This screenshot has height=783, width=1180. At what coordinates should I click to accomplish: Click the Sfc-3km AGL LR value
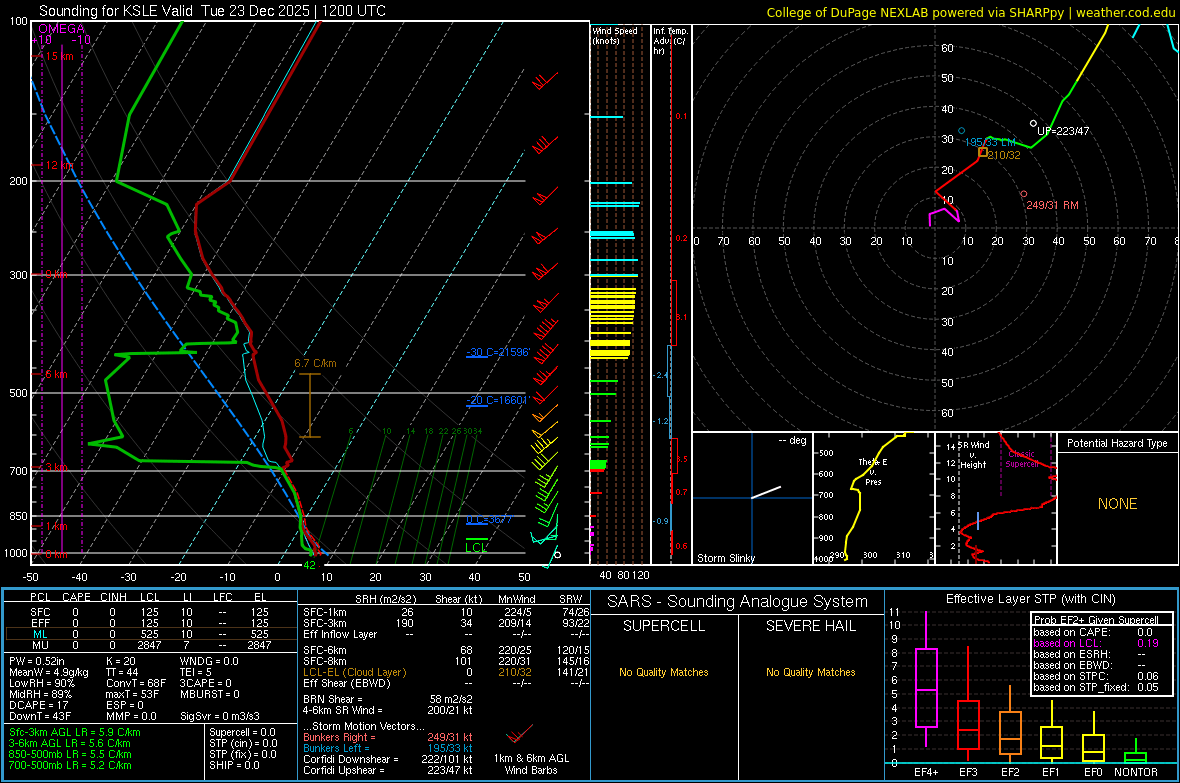coord(75,732)
